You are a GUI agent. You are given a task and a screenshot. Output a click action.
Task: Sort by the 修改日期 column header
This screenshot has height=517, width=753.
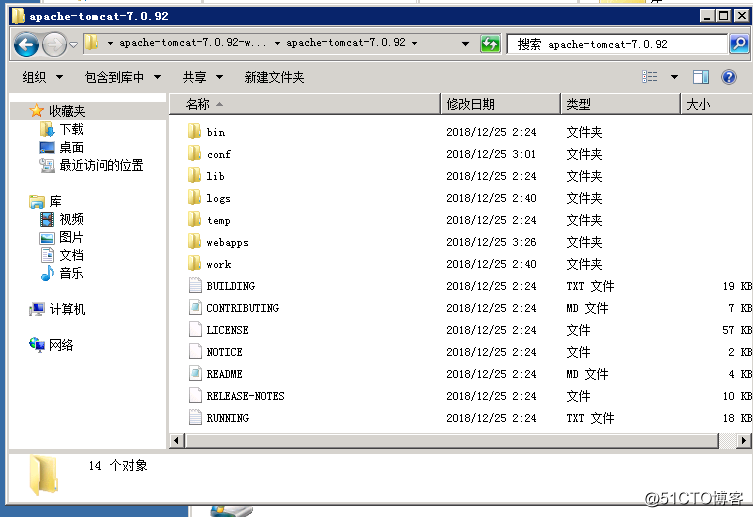point(500,104)
